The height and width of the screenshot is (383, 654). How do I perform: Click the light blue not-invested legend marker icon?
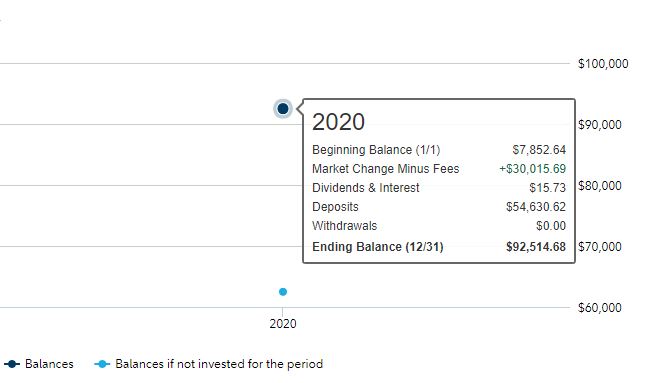pyautogui.click(x=102, y=364)
